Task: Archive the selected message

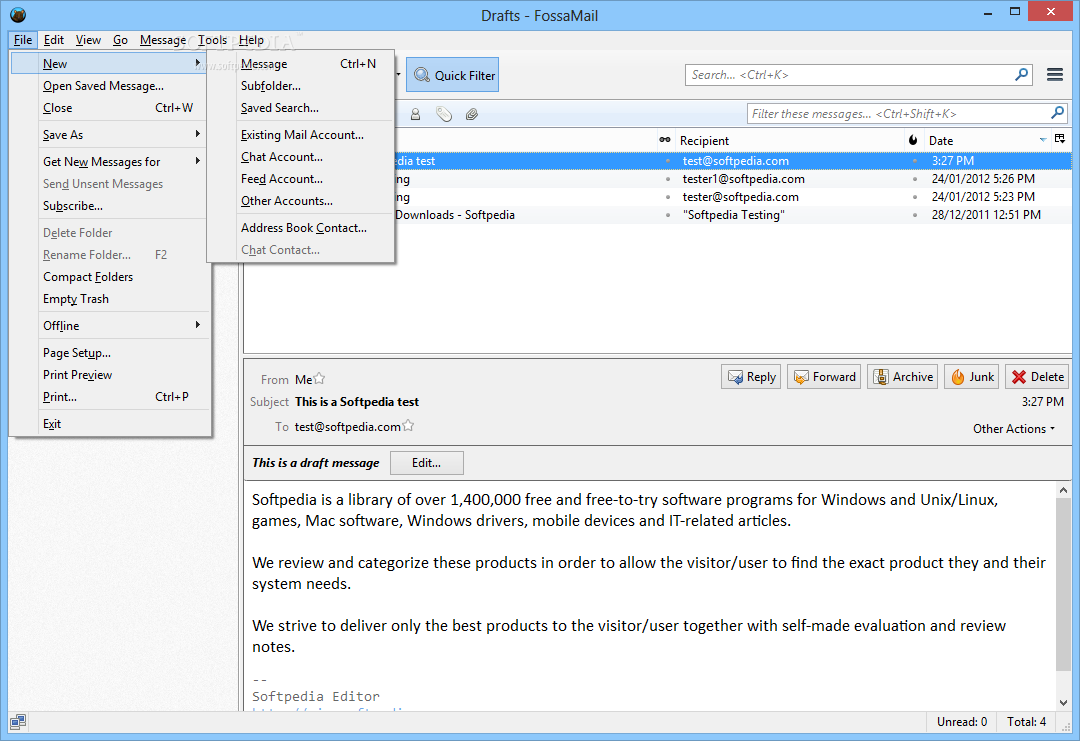Action: click(x=902, y=377)
